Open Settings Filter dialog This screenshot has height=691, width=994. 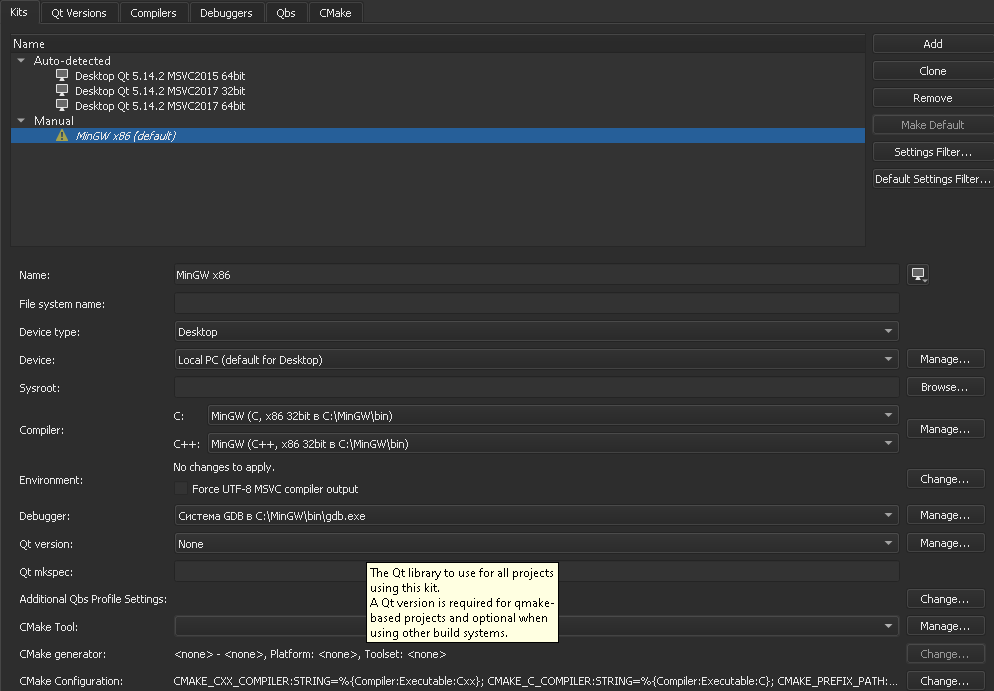[933, 152]
